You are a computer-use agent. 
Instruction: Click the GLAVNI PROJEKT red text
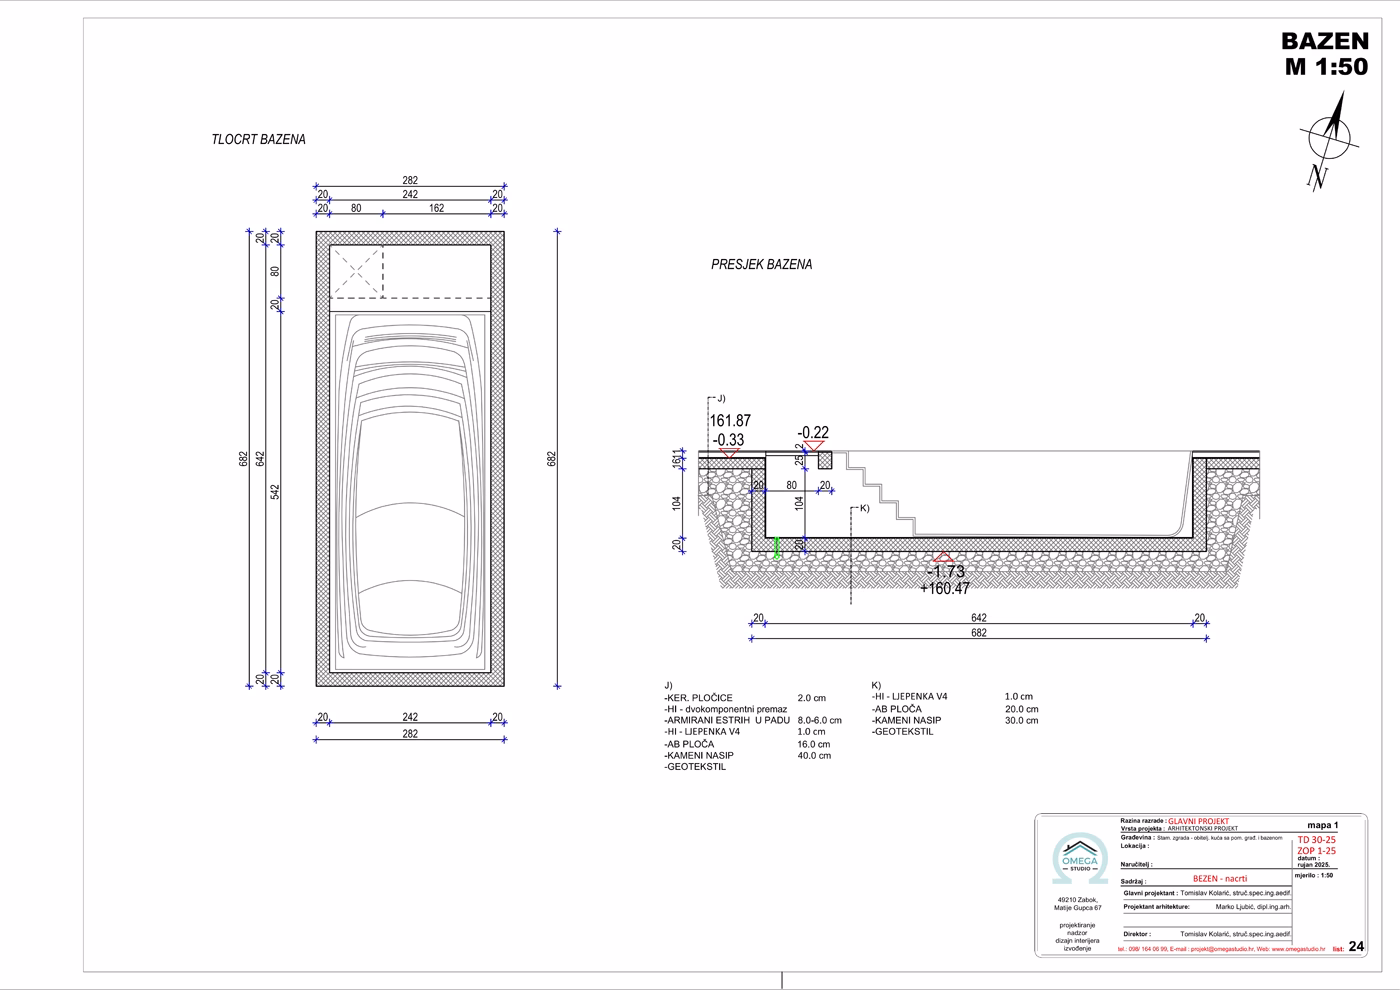[x=1198, y=820]
